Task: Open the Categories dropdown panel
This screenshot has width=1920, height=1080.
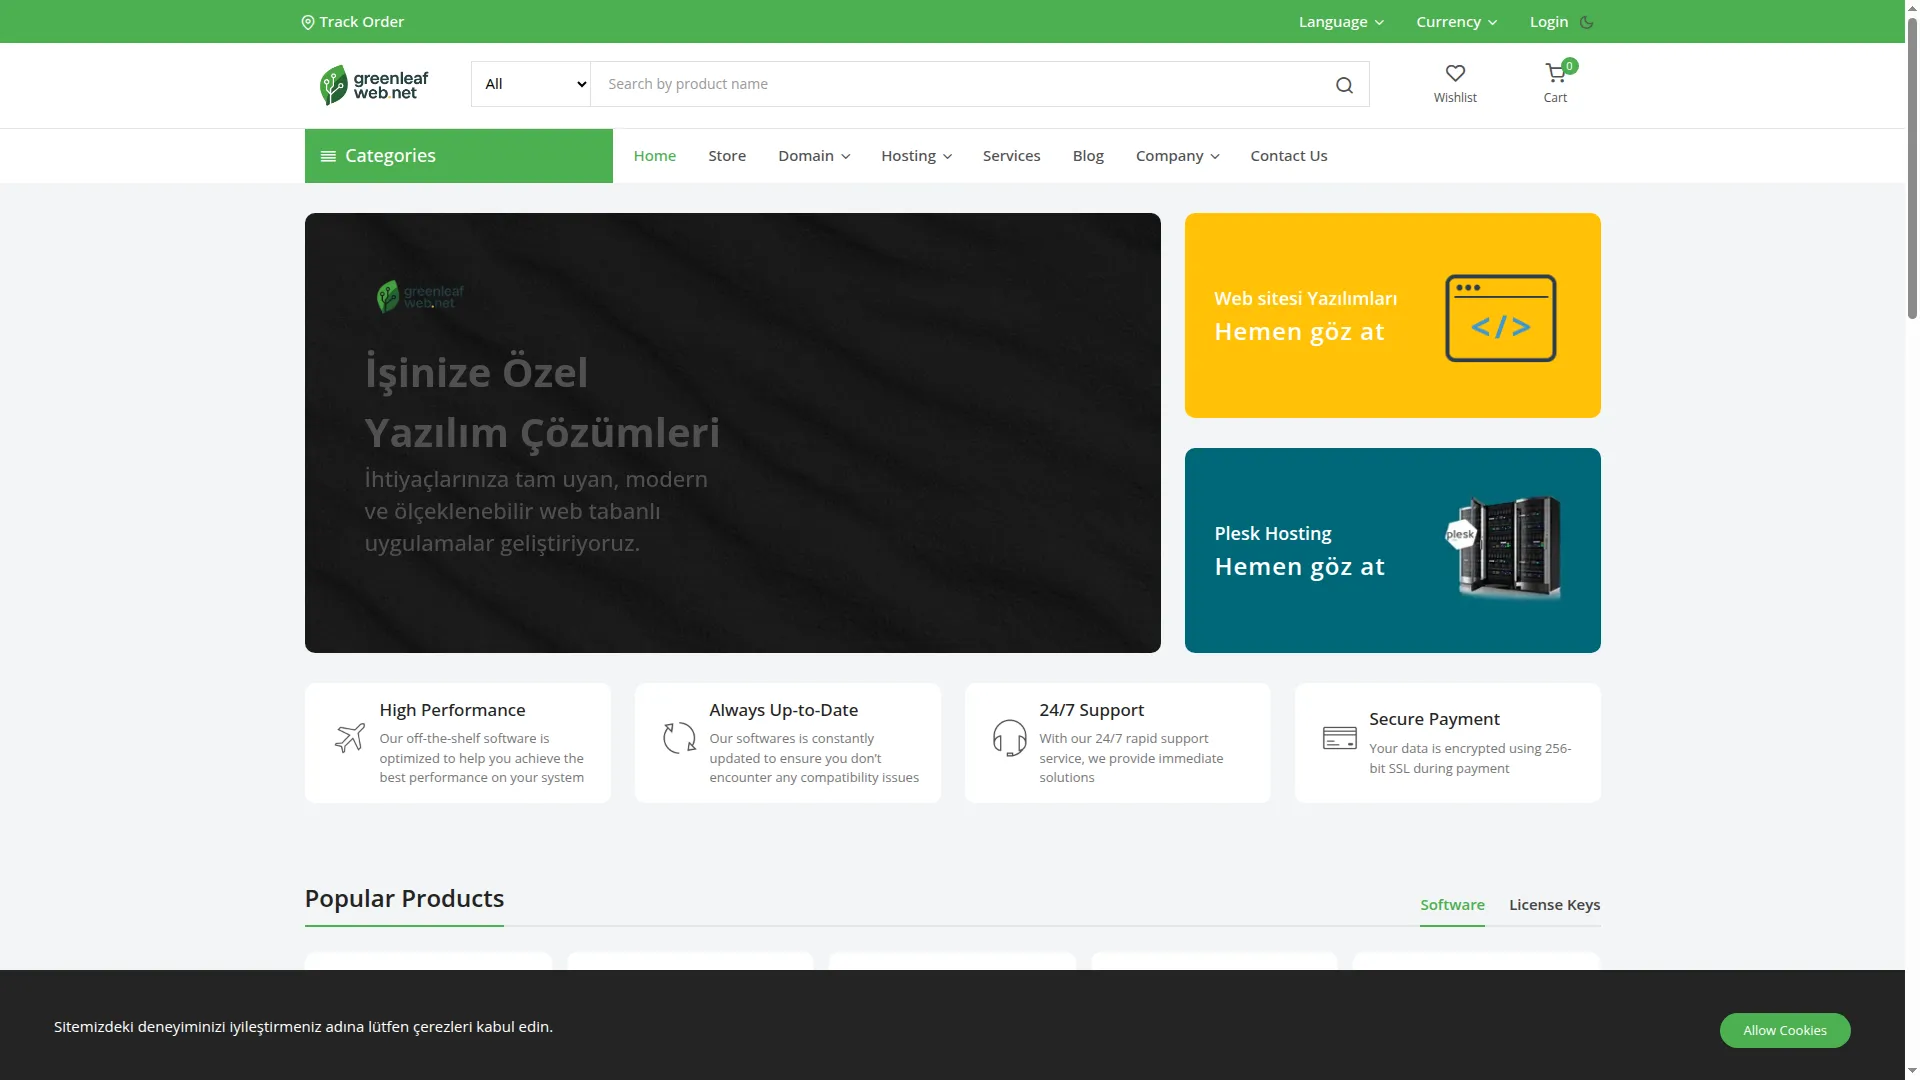Action: (x=458, y=156)
